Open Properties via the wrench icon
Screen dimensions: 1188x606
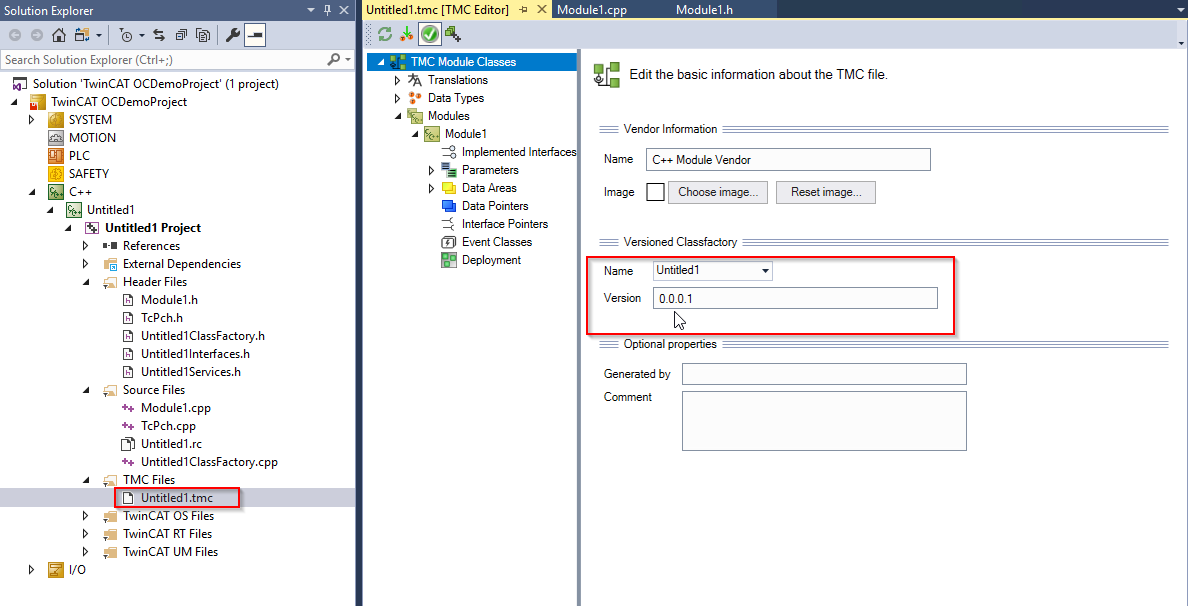click(233, 35)
